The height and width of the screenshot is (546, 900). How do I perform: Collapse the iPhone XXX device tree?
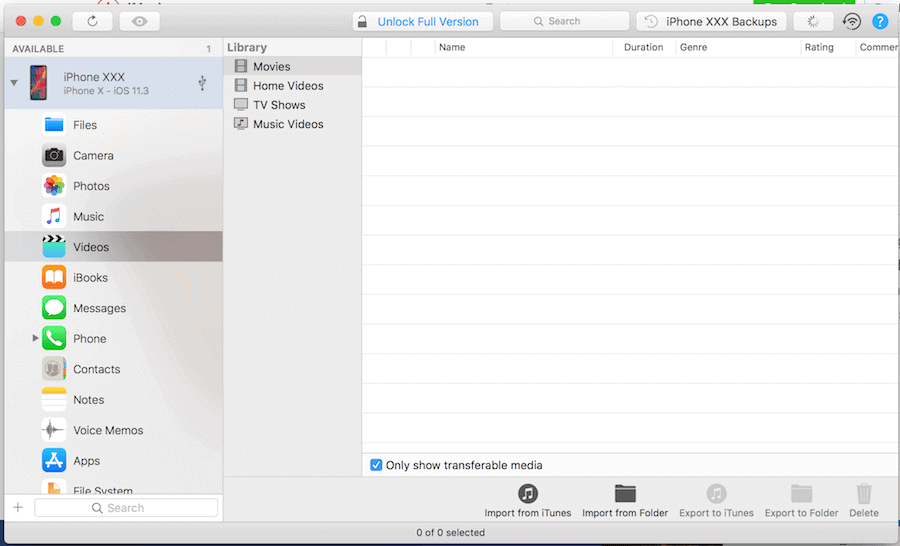[14, 83]
